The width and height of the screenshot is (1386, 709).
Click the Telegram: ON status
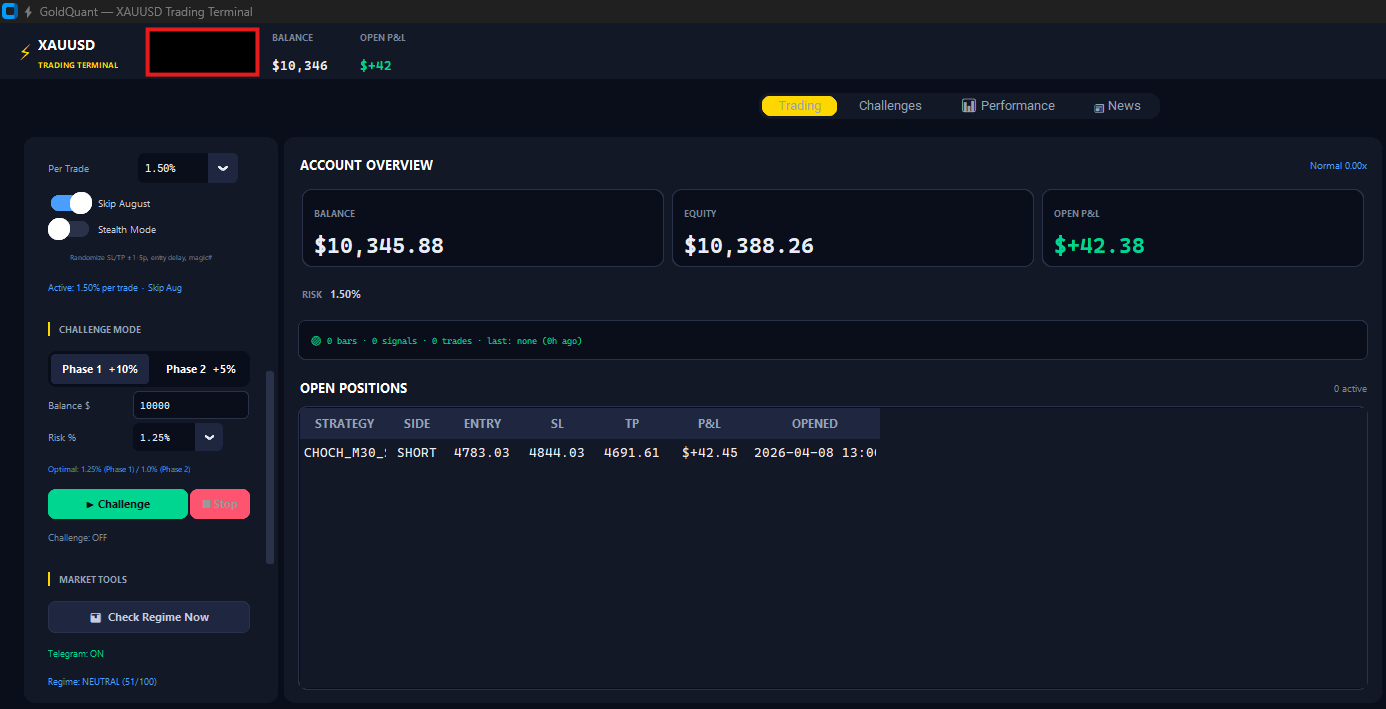76,654
